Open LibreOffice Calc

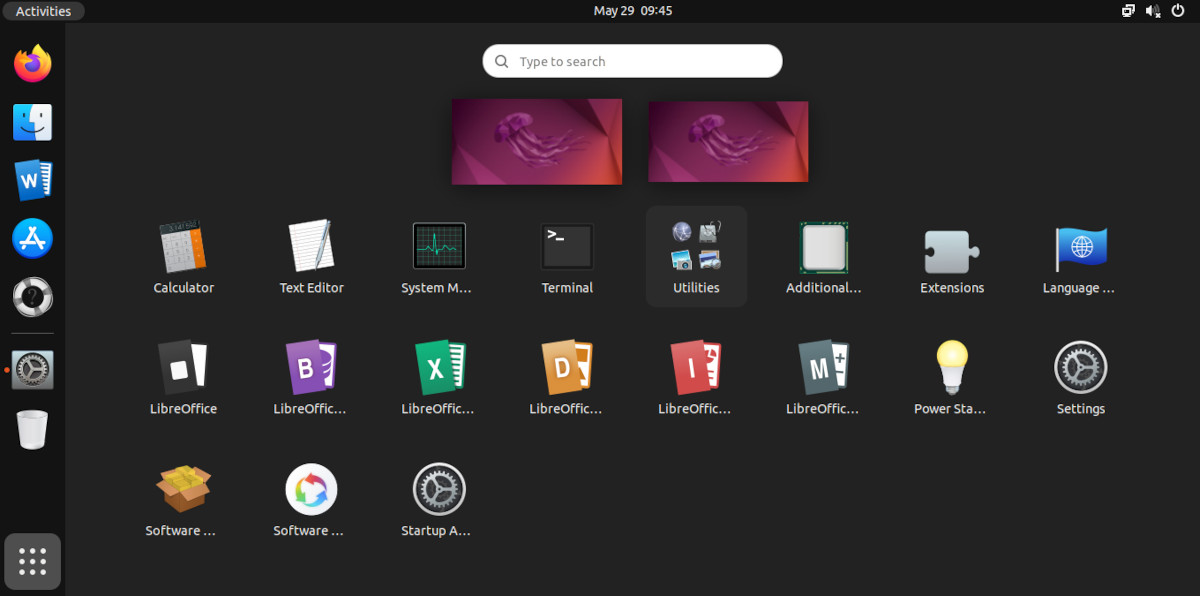point(438,366)
